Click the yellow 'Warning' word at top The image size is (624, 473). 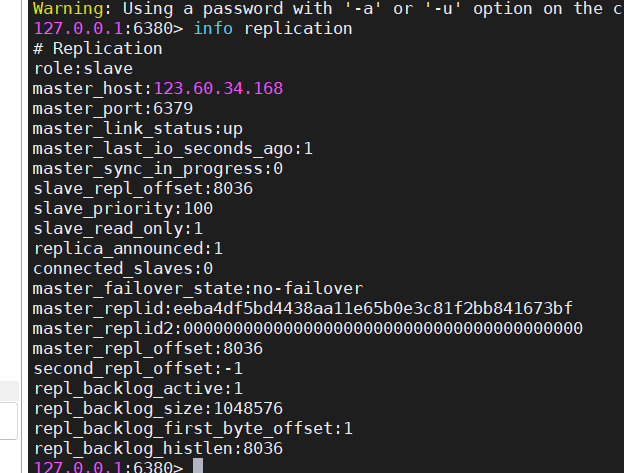[x=68, y=8]
